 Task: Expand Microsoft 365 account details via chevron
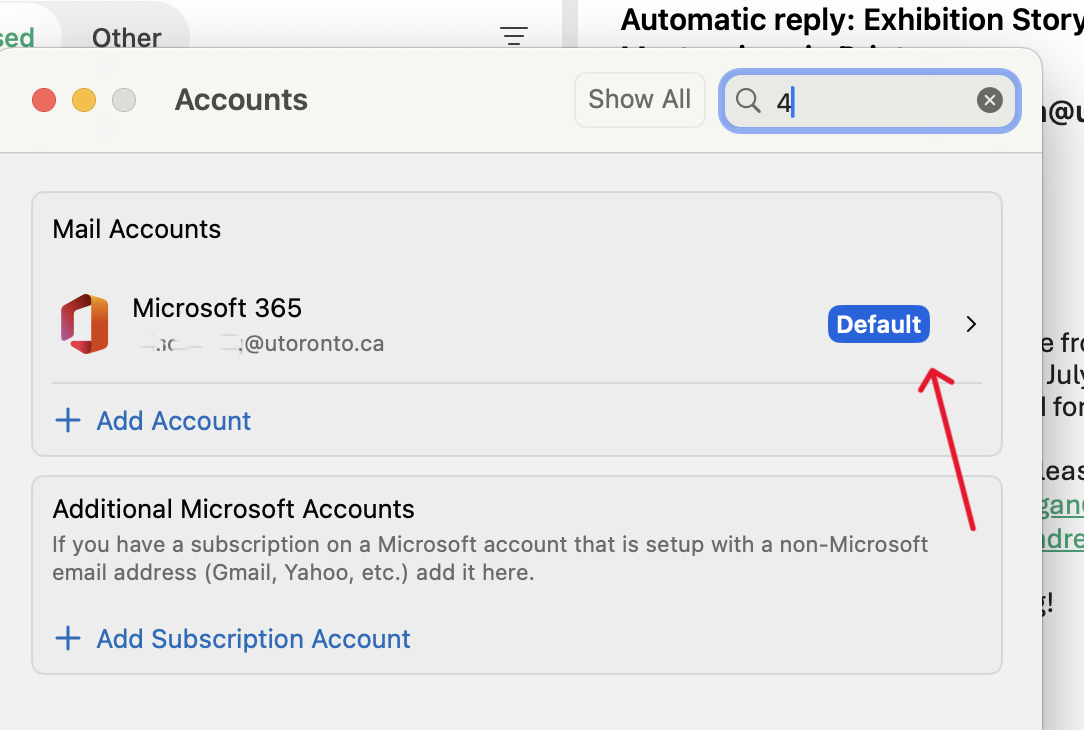[971, 324]
